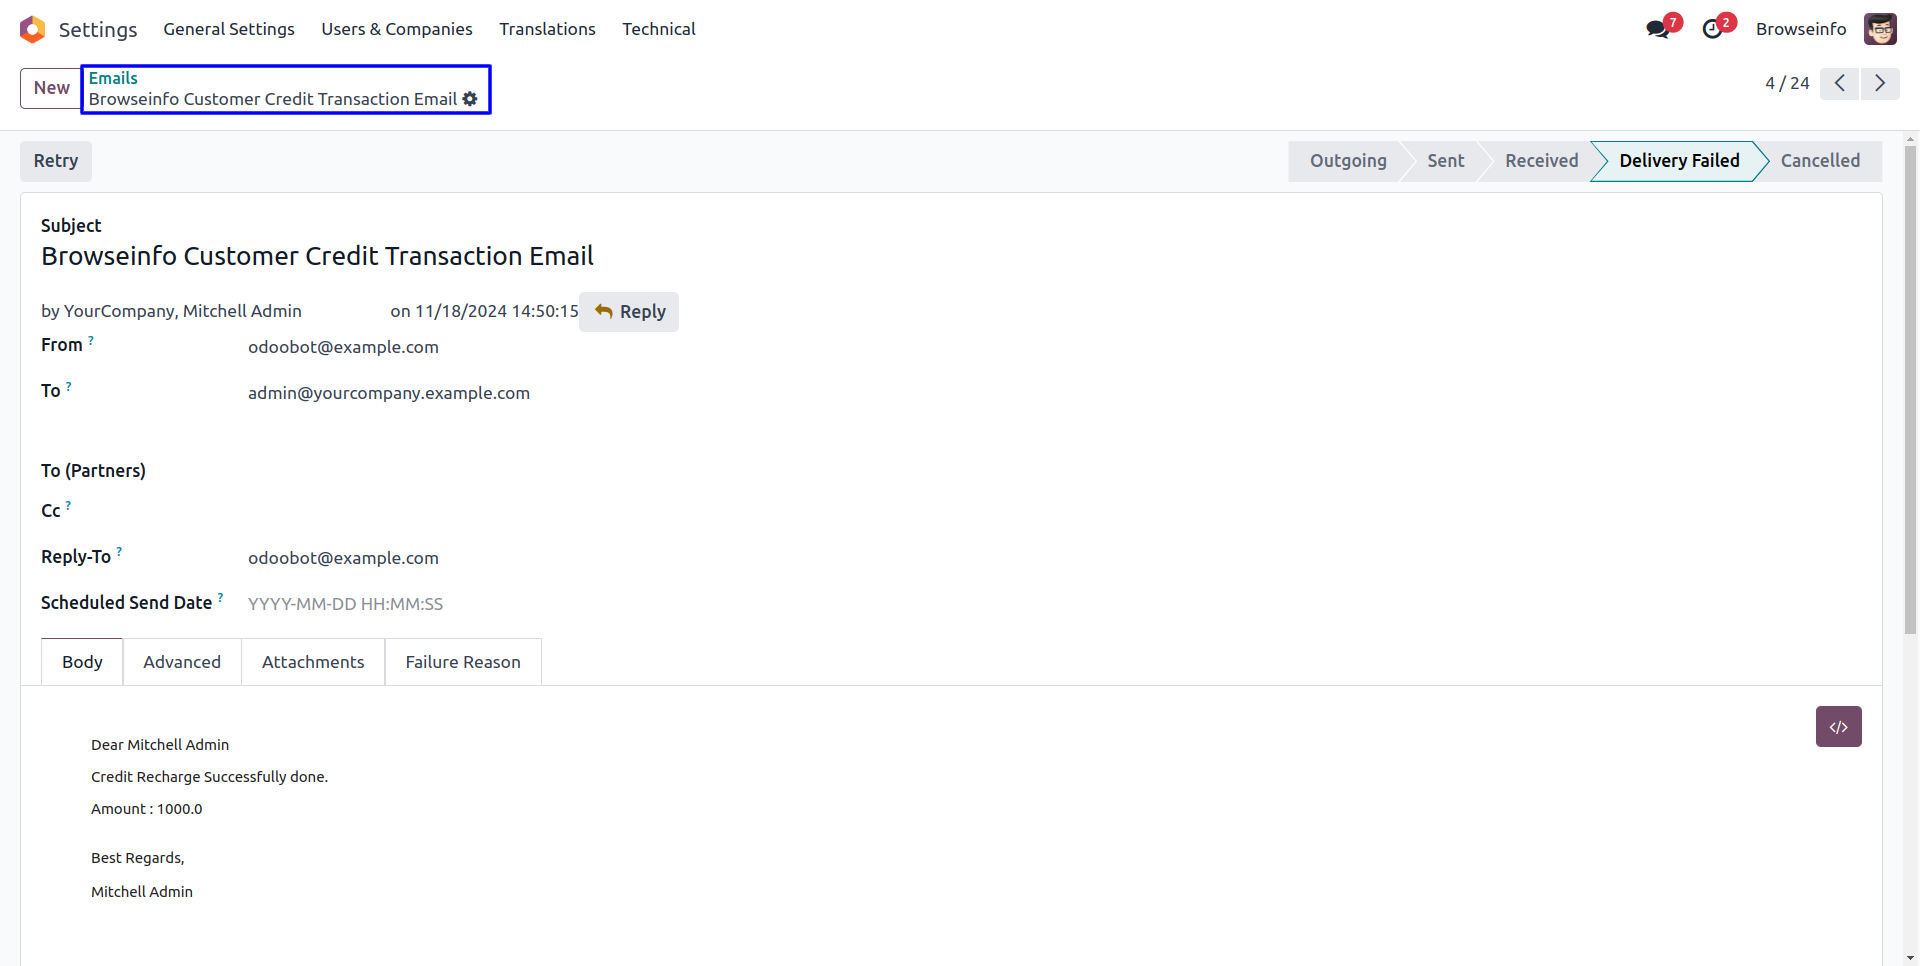Viewport: 1920px width, 966px height.
Task: Toggle the code view of the email body
Action: 1839,727
